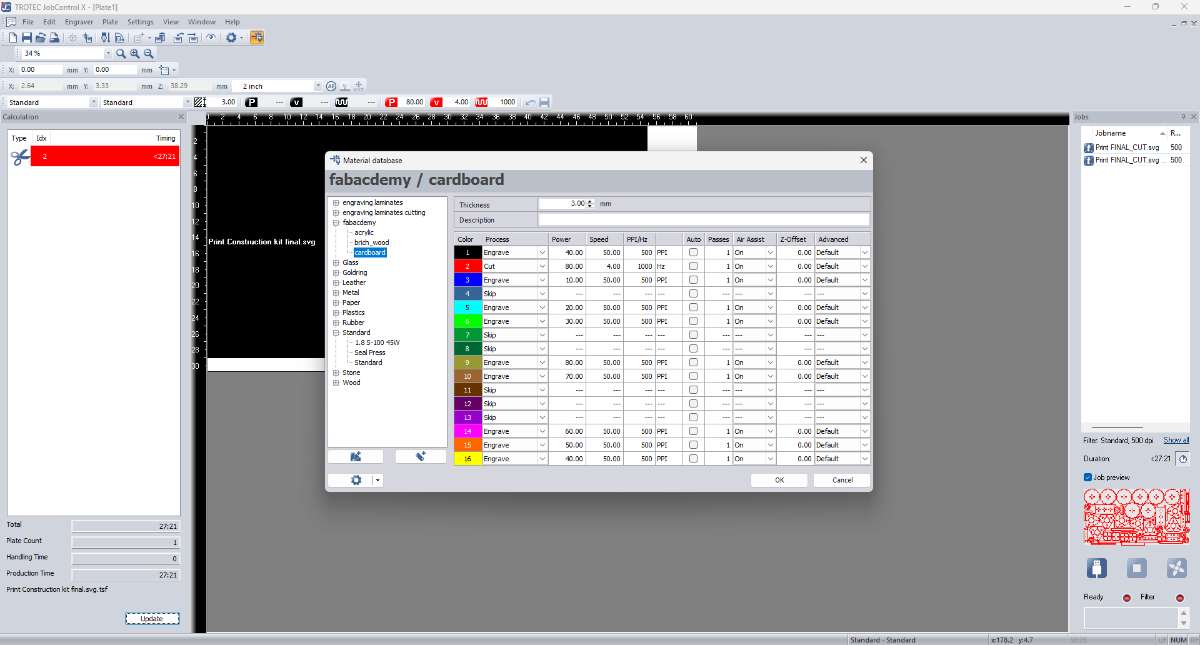Click Update button in Calculation panel

point(152,618)
